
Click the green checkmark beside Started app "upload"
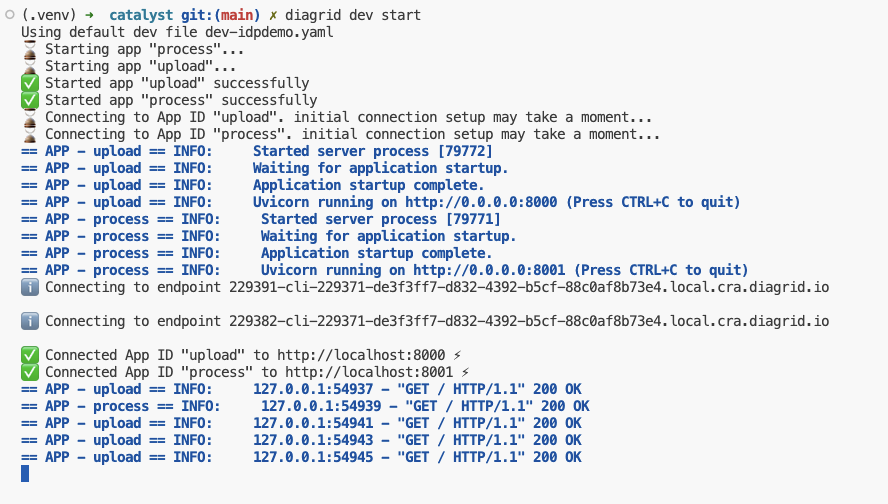[29, 83]
